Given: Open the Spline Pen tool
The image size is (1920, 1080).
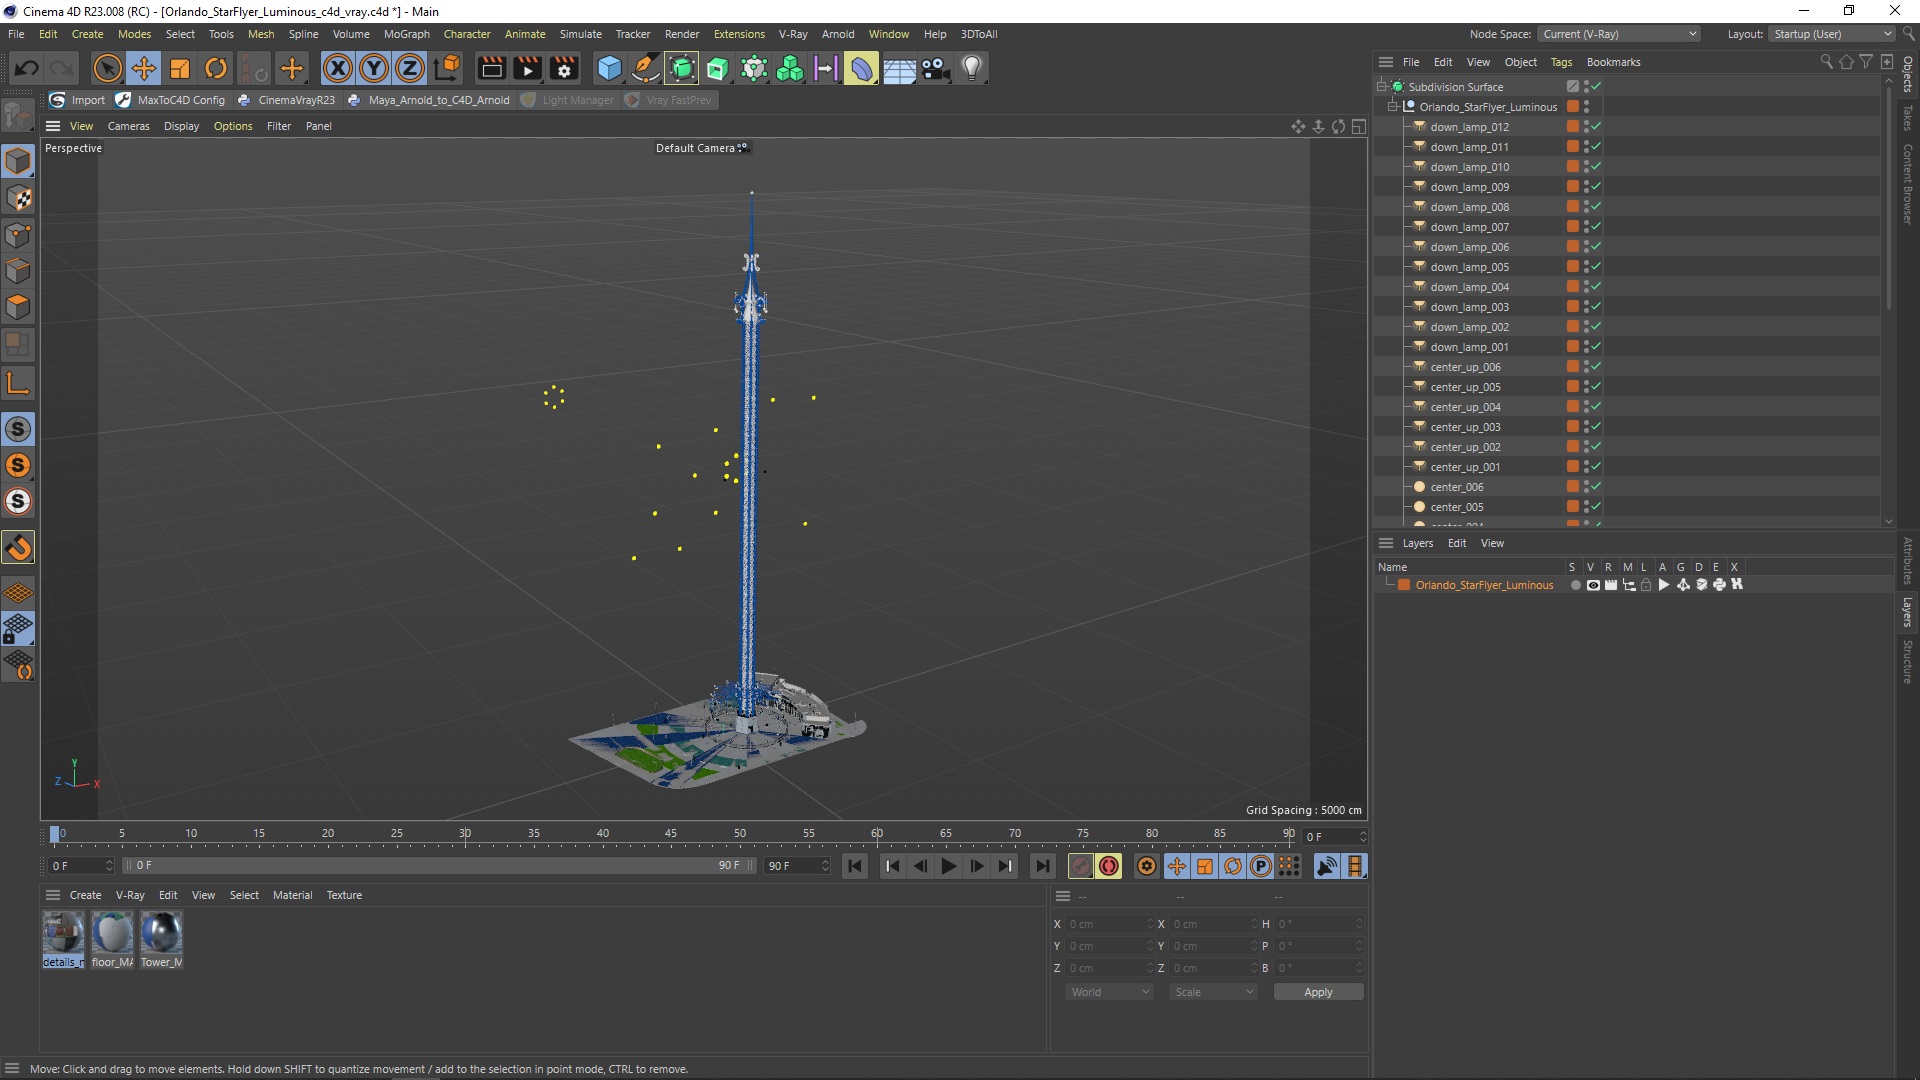Looking at the screenshot, I should tap(646, 68).
